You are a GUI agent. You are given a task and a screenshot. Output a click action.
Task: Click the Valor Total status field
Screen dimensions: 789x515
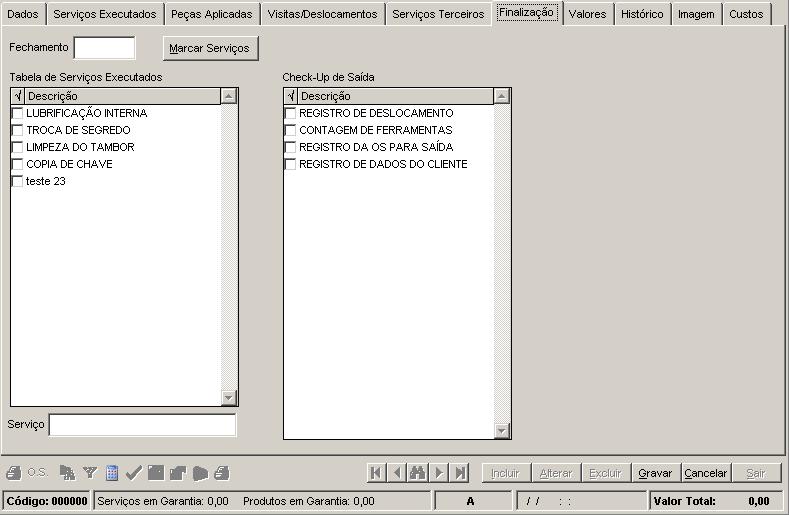(x=716, y=501)
